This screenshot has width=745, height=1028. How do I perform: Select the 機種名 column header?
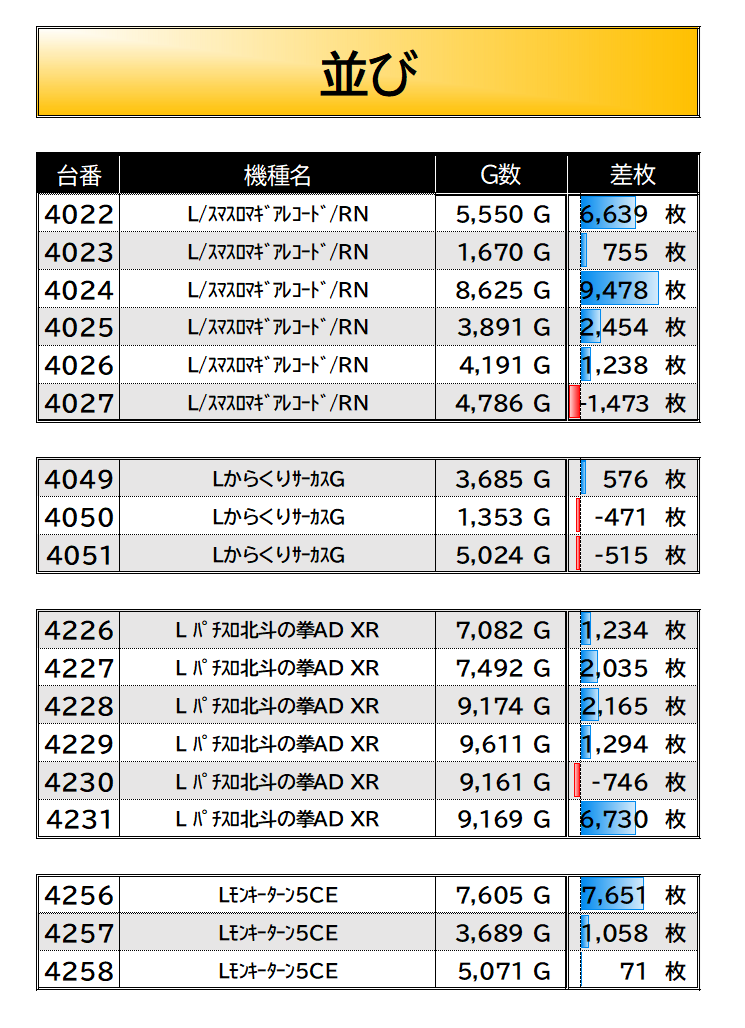[277, 174]
